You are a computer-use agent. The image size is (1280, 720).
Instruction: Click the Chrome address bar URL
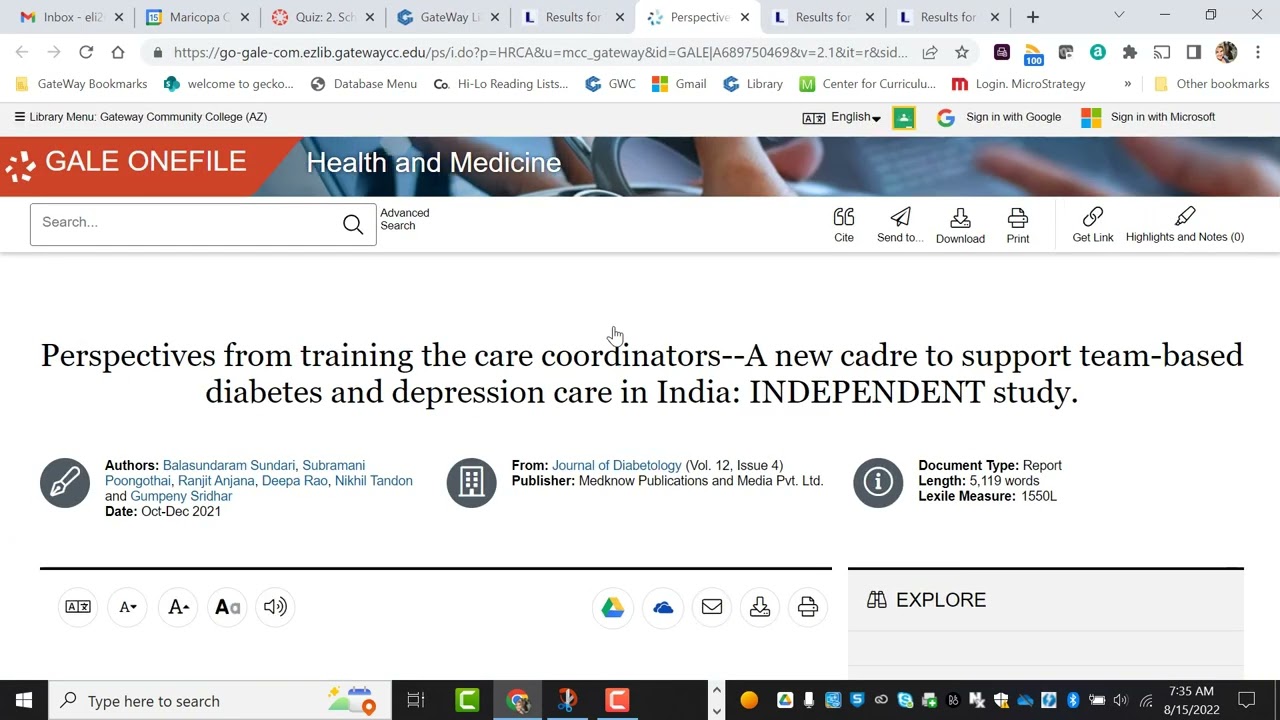click(541, 52)
